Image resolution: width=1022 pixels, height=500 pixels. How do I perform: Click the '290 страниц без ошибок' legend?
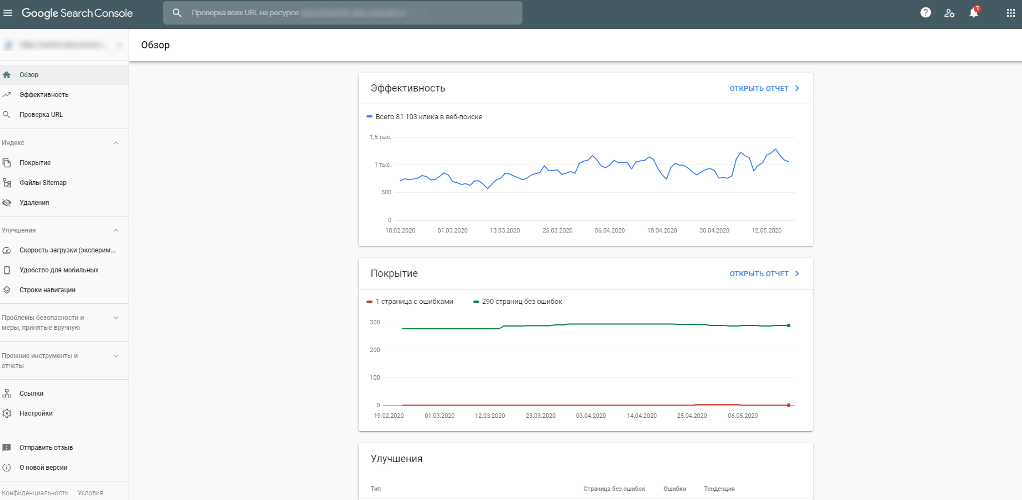pyautogui.click(x=518, y=302)
